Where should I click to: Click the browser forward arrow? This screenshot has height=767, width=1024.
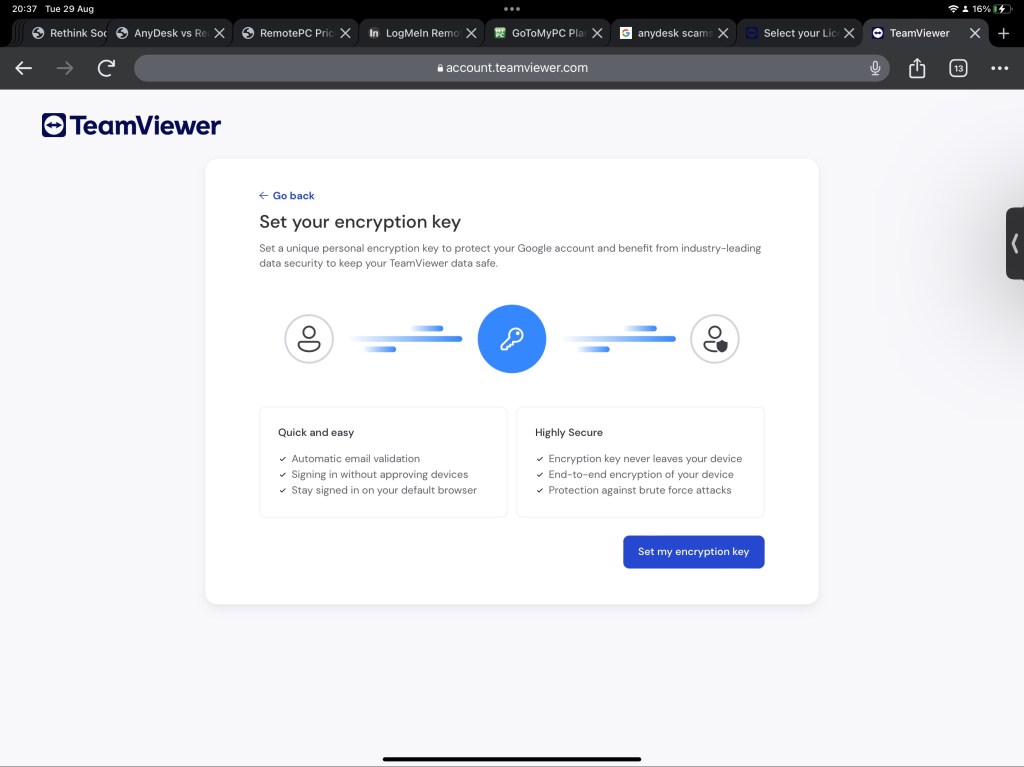(x=65, y=68)
